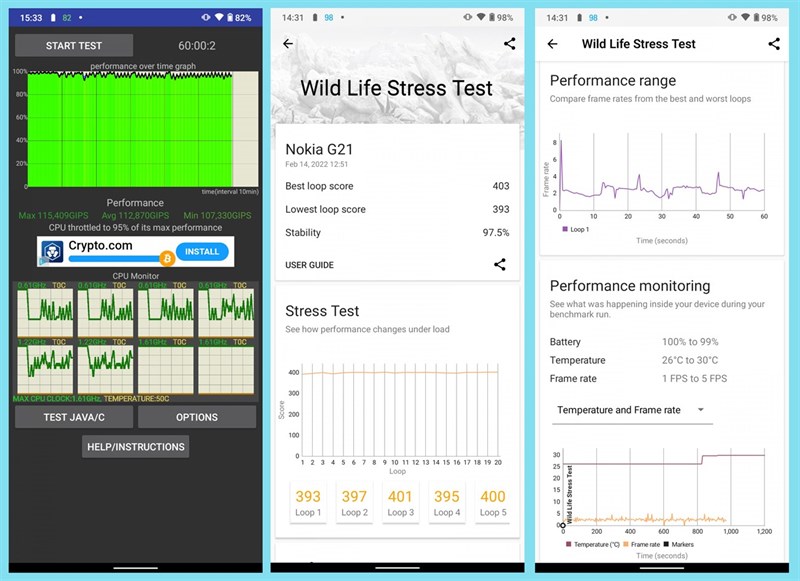Go back from the Nokia G21 result screen
This screenshot has width=800, height=581.
pos(288,44)
